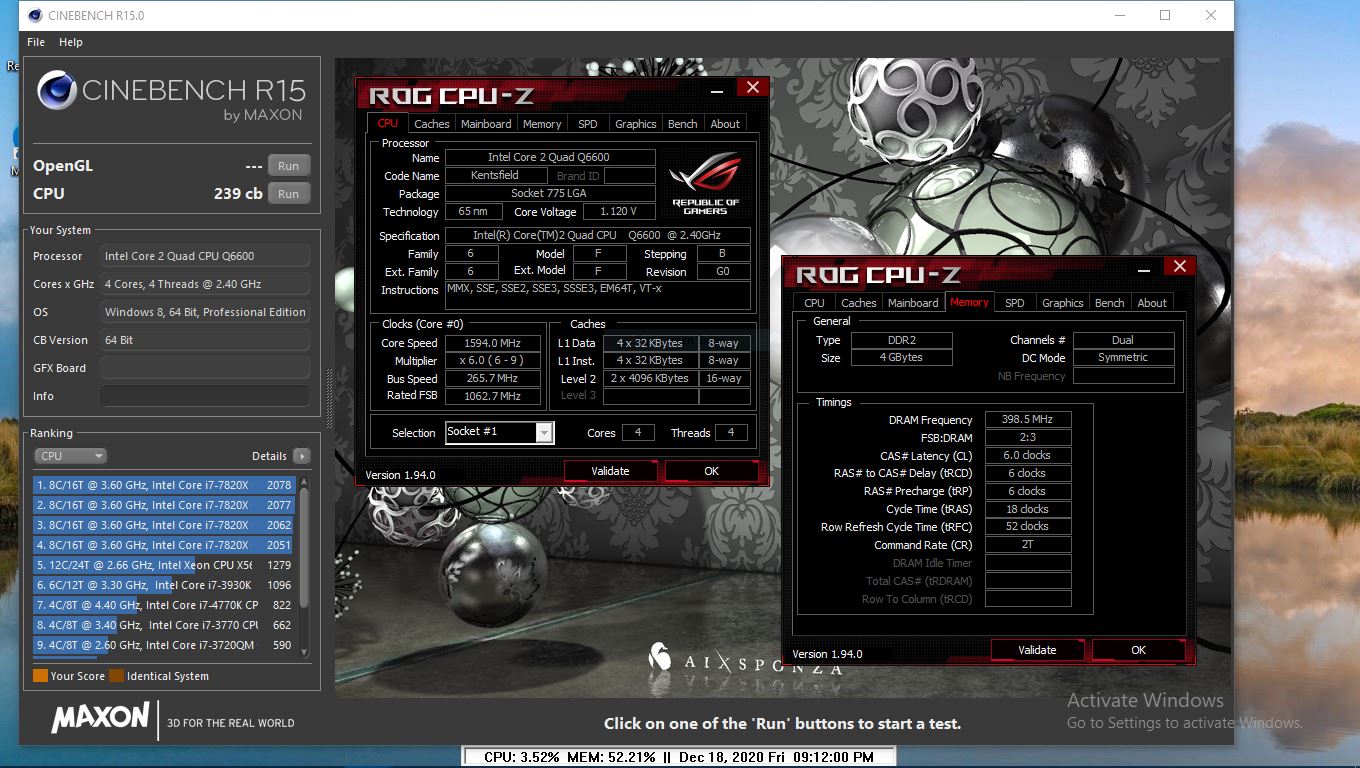Close the CPU tab CPU-Z window
Screen dimensions: 1360x768
pyautogui.click(x=752, y=88)
